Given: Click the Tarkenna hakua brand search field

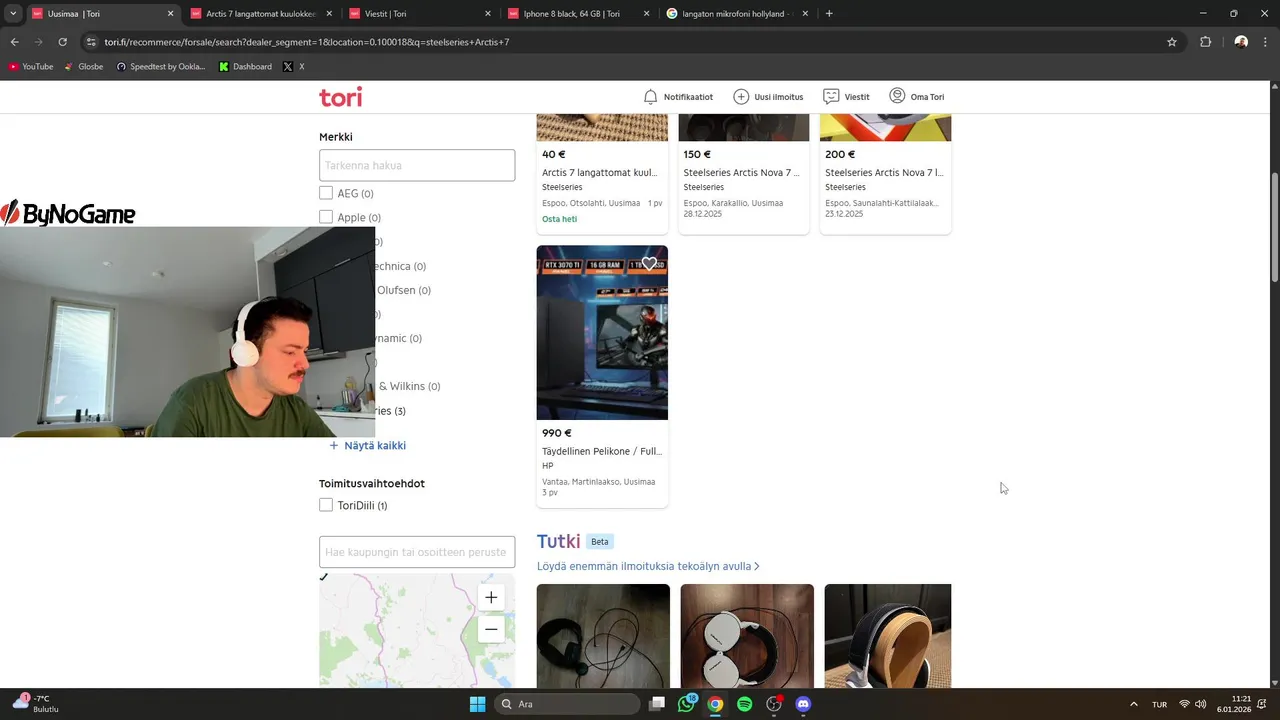Looking at the screenshot, I should pyautogui.click(x=417, y=165).
